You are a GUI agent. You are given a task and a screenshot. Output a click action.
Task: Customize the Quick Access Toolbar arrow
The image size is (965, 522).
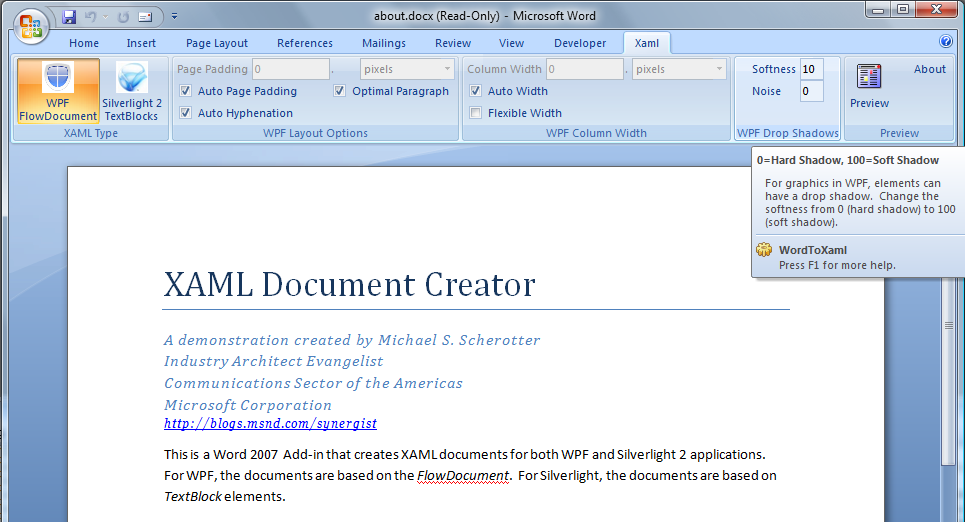pos(174,17)
